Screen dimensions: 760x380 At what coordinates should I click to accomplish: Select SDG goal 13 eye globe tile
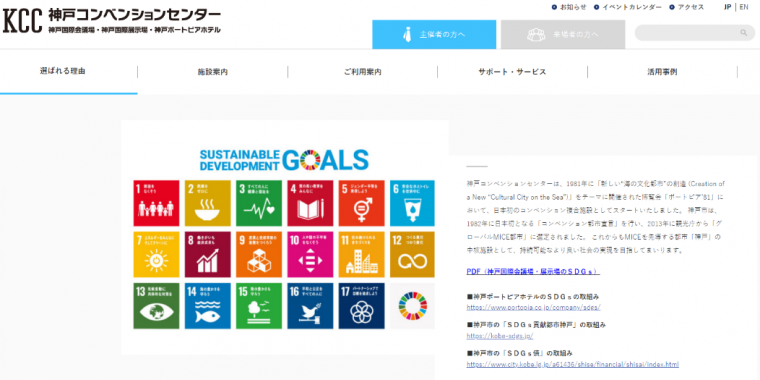[x=156, y=306]
